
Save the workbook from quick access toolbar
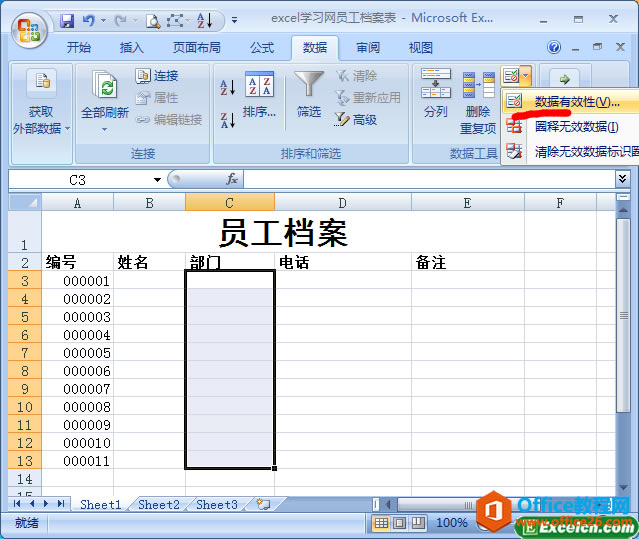67,20
